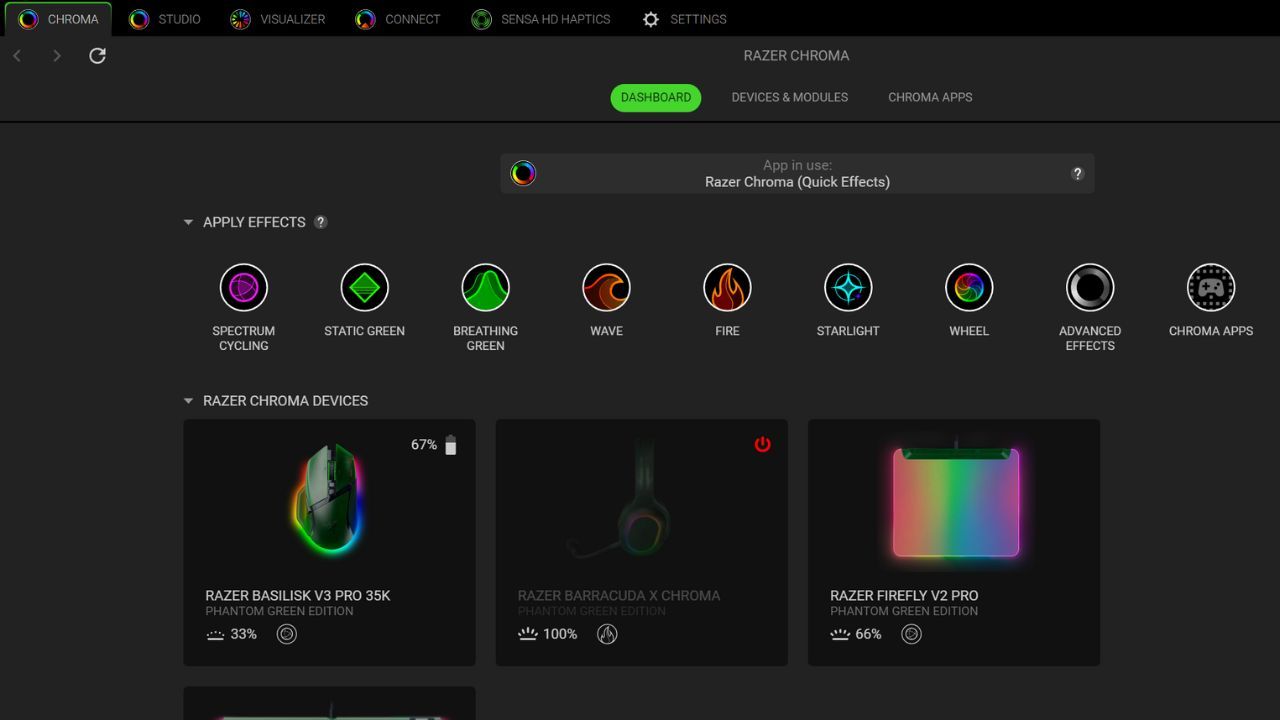1280x720 pixels.
Task: Apply the Static Green effect
Action: (364, 288)
